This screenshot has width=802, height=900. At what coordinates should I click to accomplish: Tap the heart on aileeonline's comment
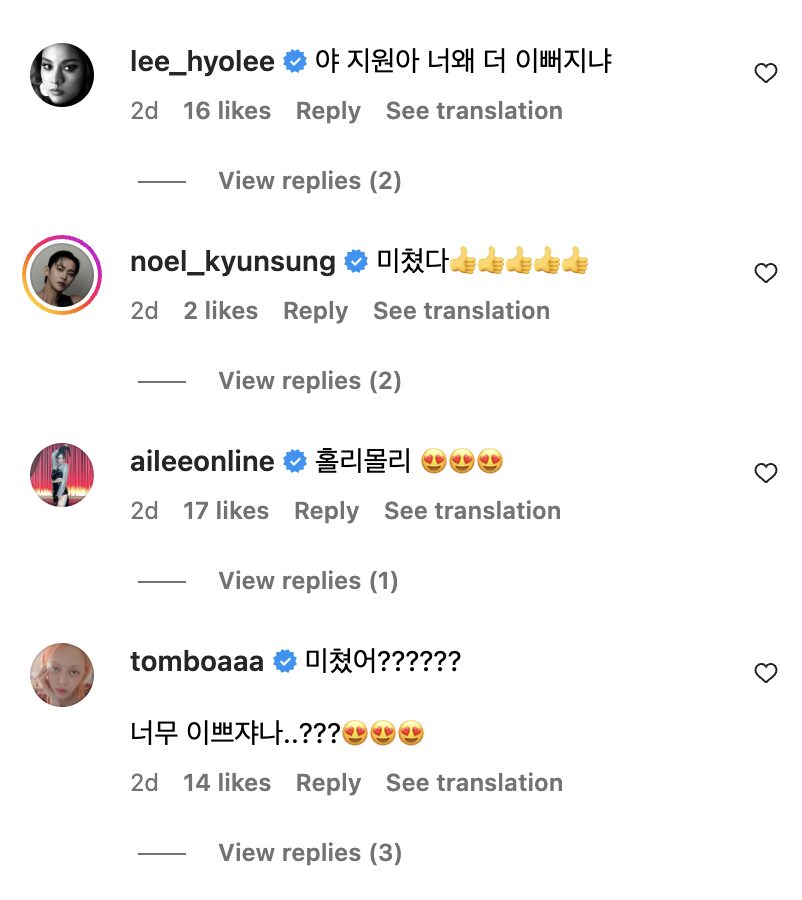pyautogui.click(x=765, y=473)
